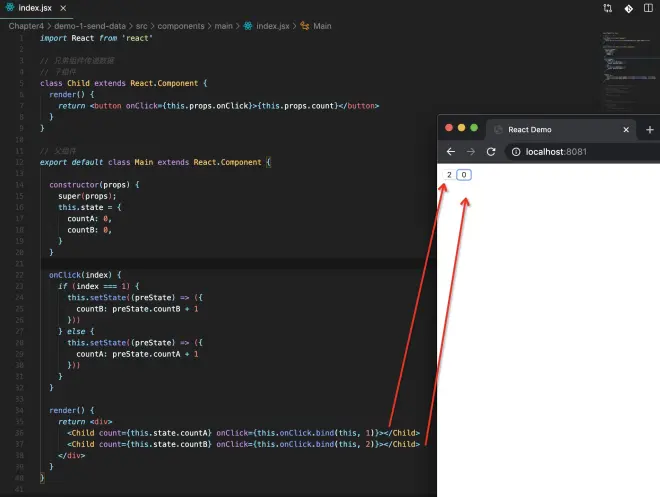
Task: Select the src breadcrumb segment
Action: click(x=141, y=26)
